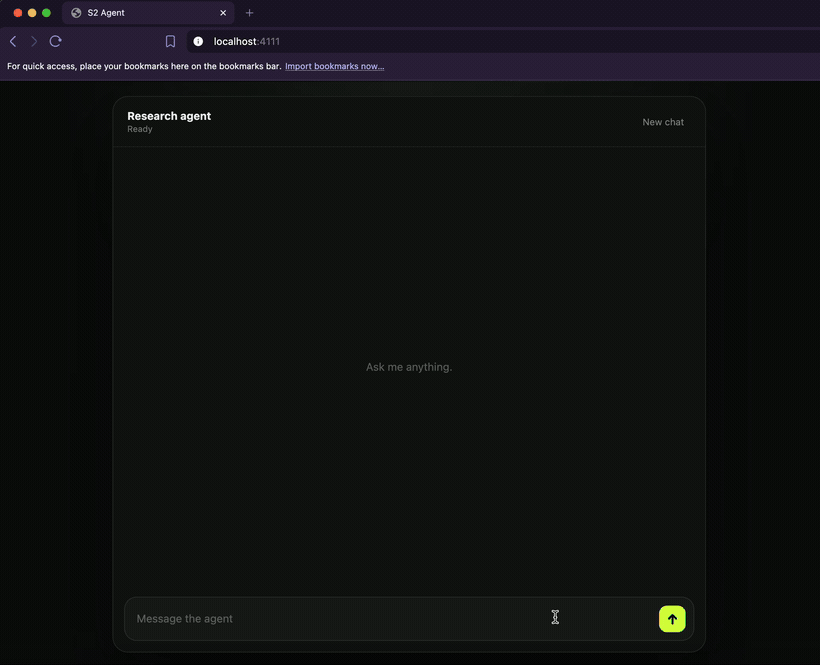Send message with the green arrow button
820x665 pixels.
[672, 618]
